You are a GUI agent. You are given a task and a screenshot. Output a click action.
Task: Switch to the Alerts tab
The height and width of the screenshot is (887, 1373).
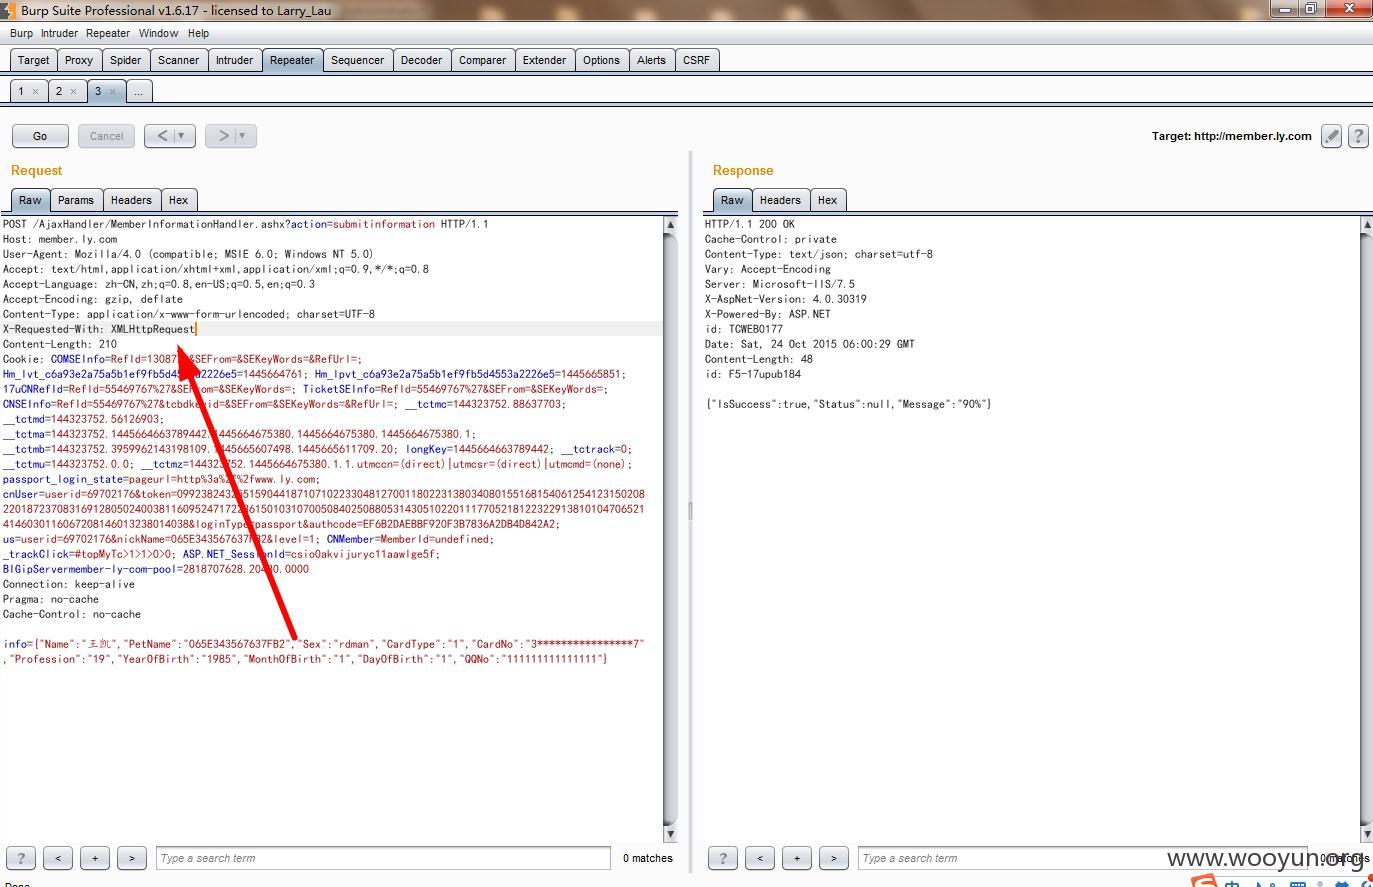pos(651,60)
